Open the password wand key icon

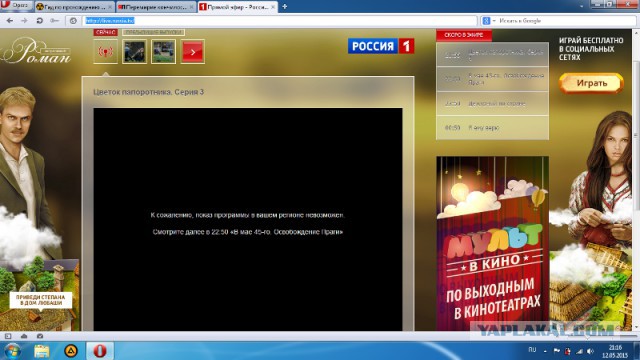coord(54,20)
